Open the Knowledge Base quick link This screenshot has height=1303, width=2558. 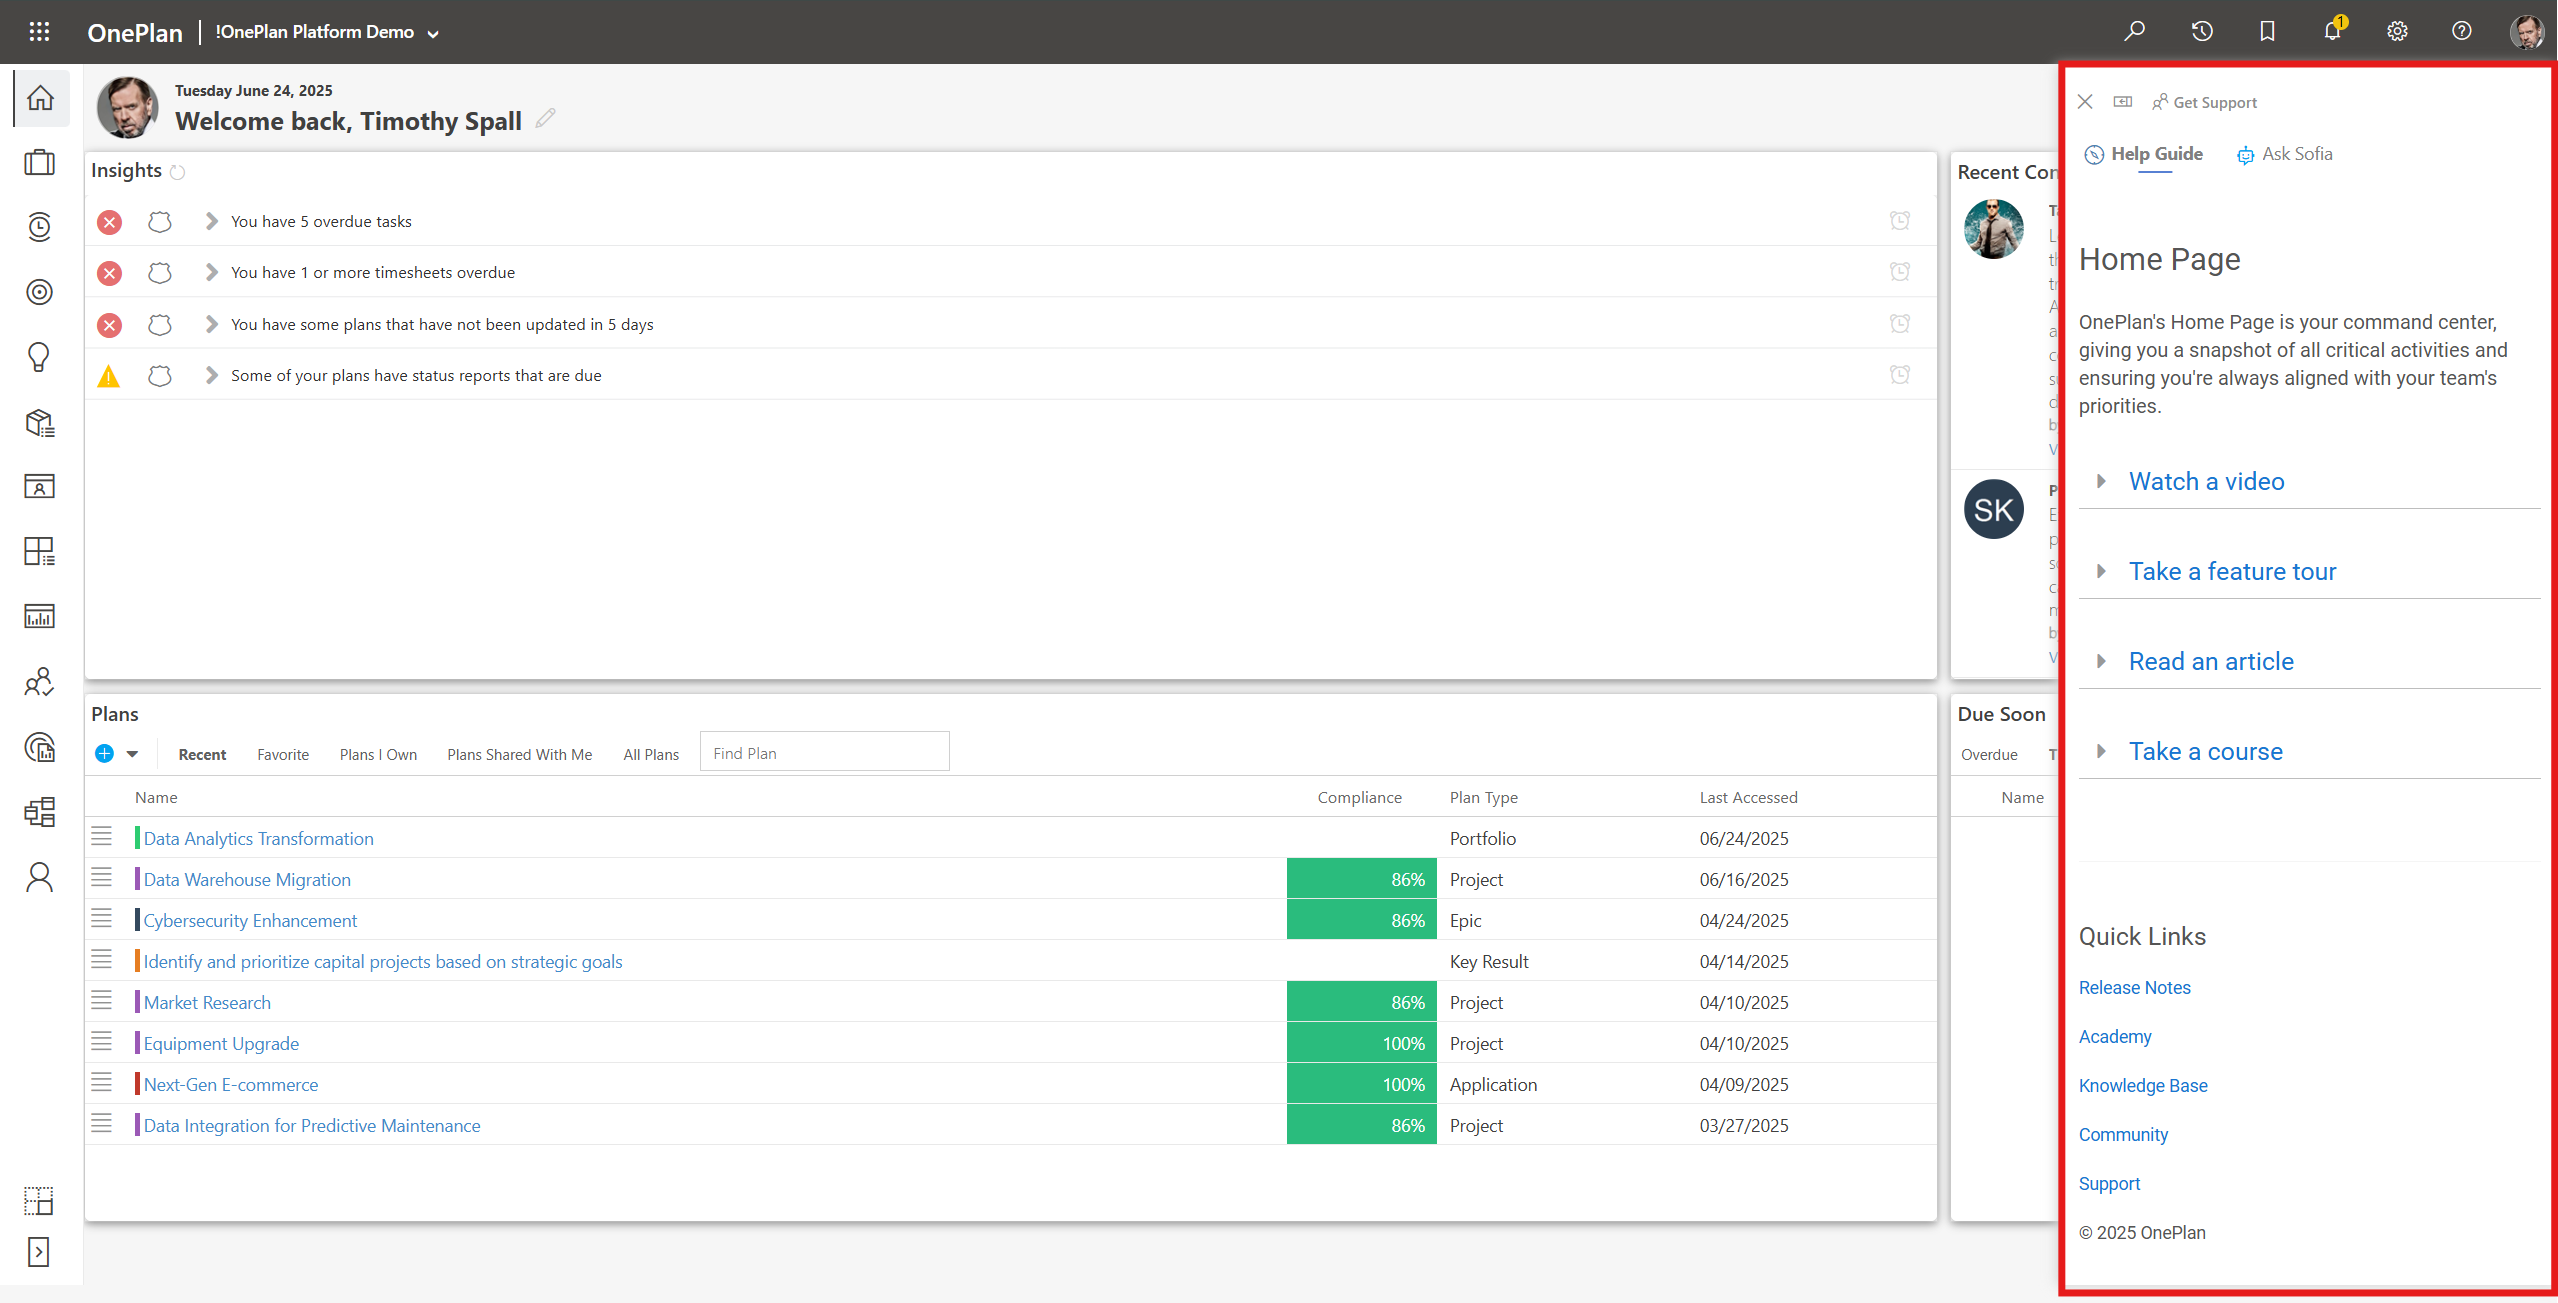pyautogui.click(x=2143, y=1085)
